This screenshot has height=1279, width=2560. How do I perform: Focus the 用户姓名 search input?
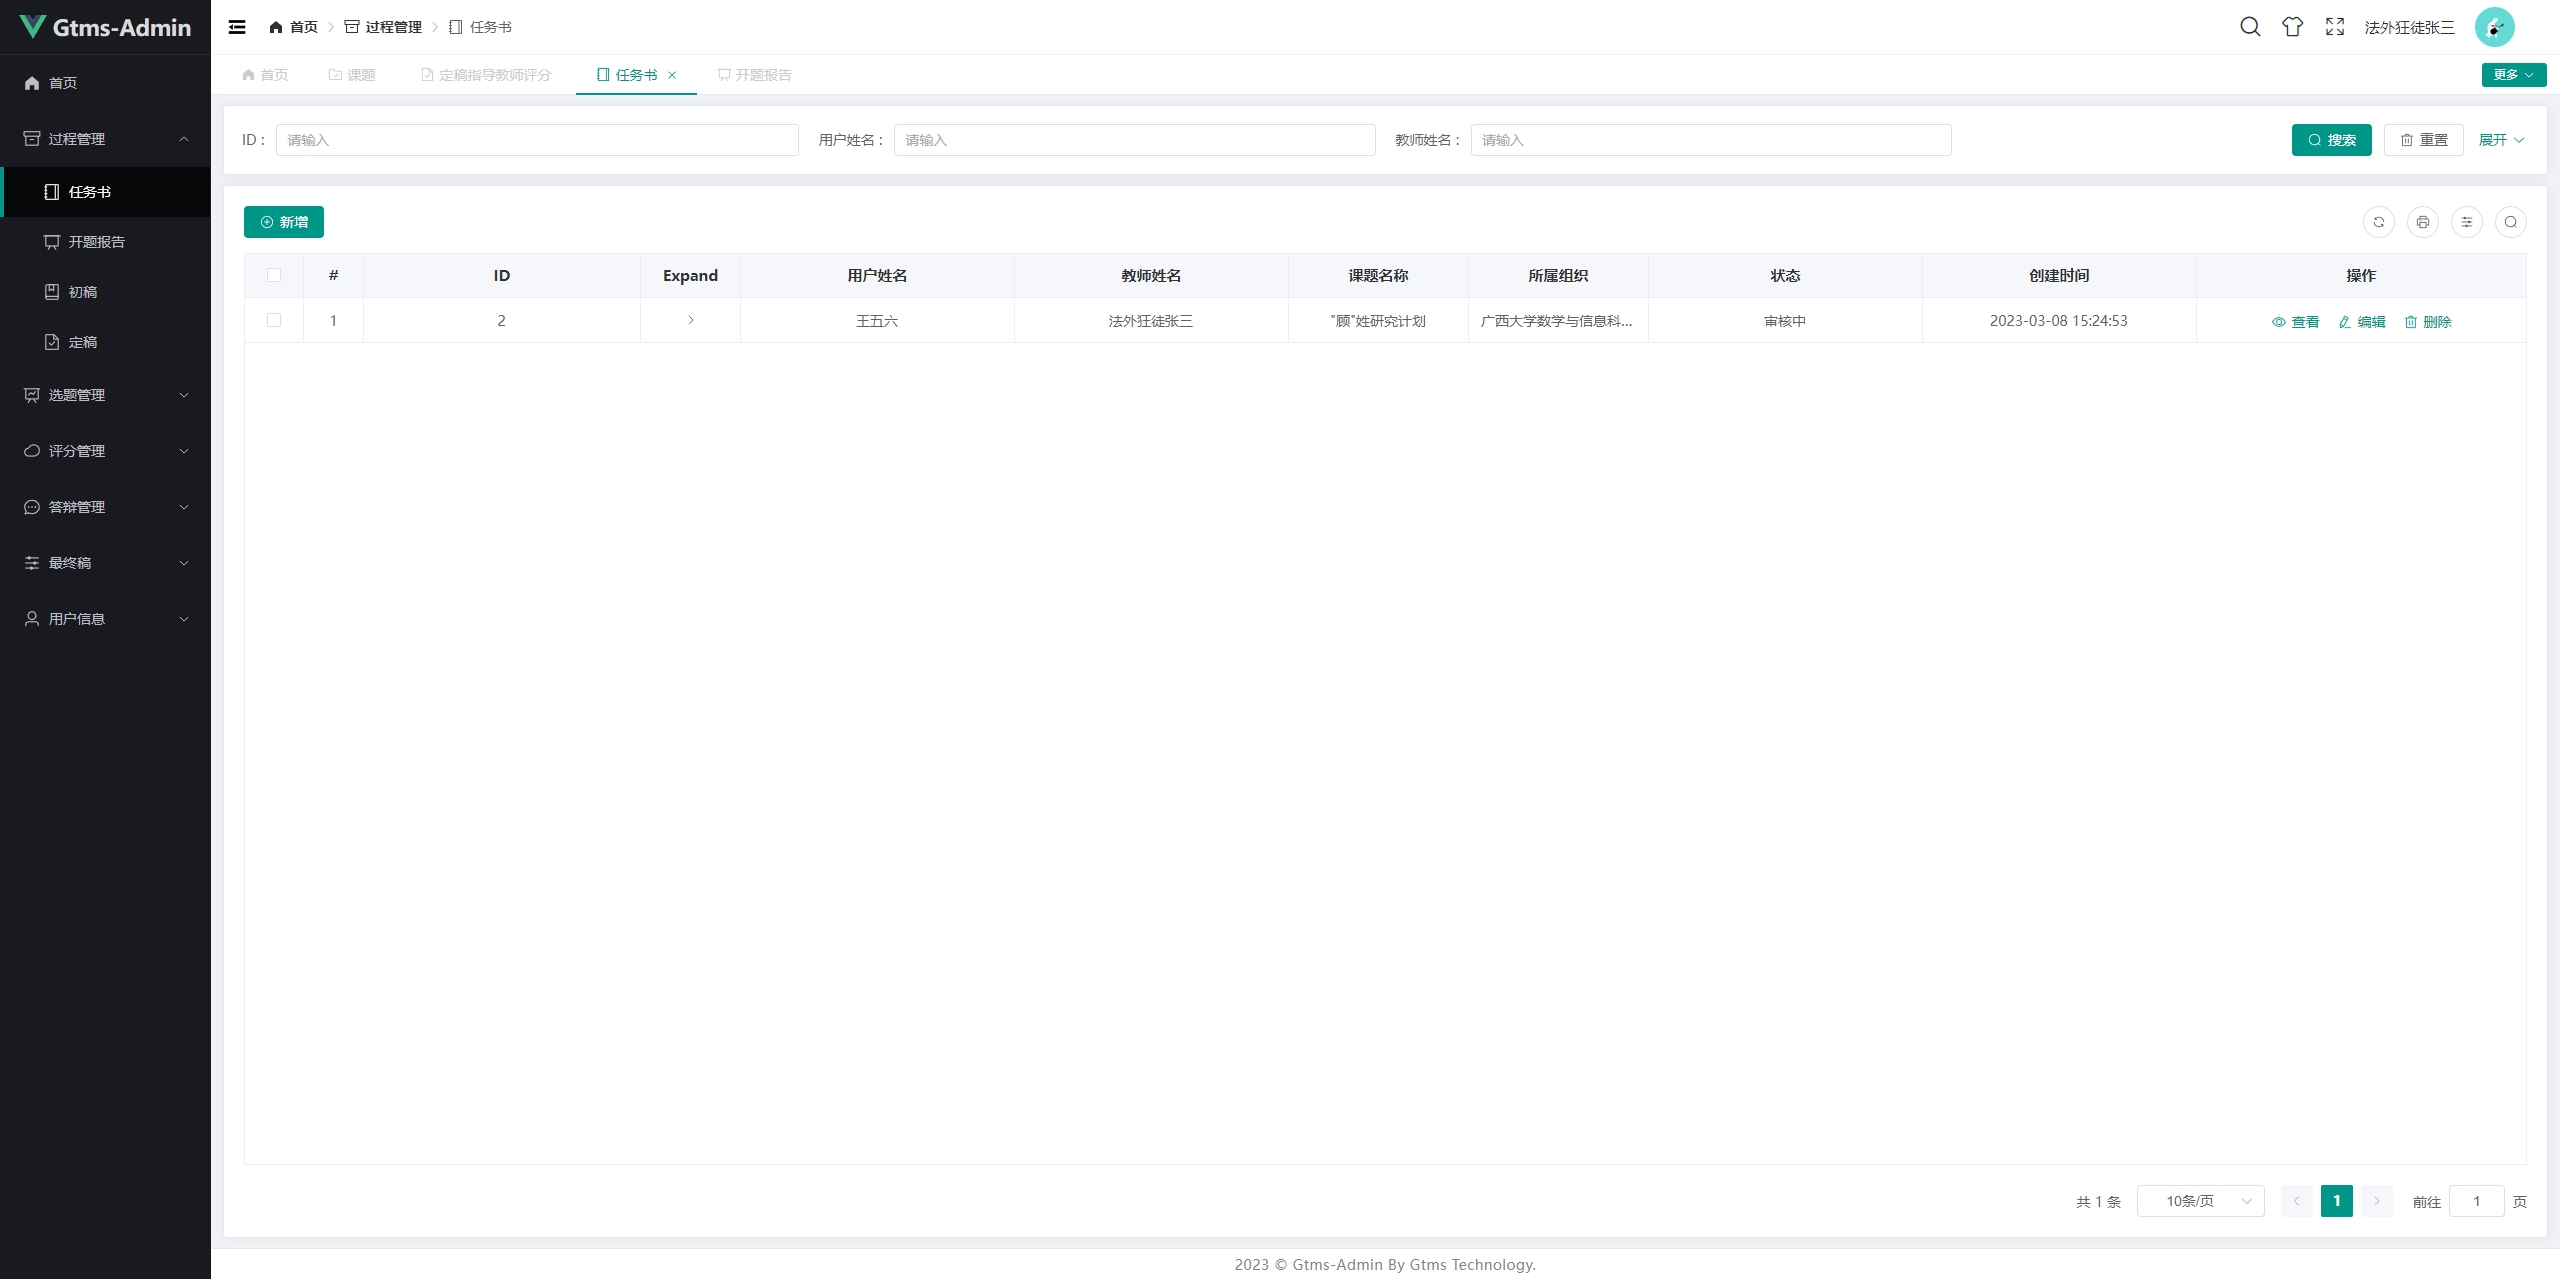1135,140
